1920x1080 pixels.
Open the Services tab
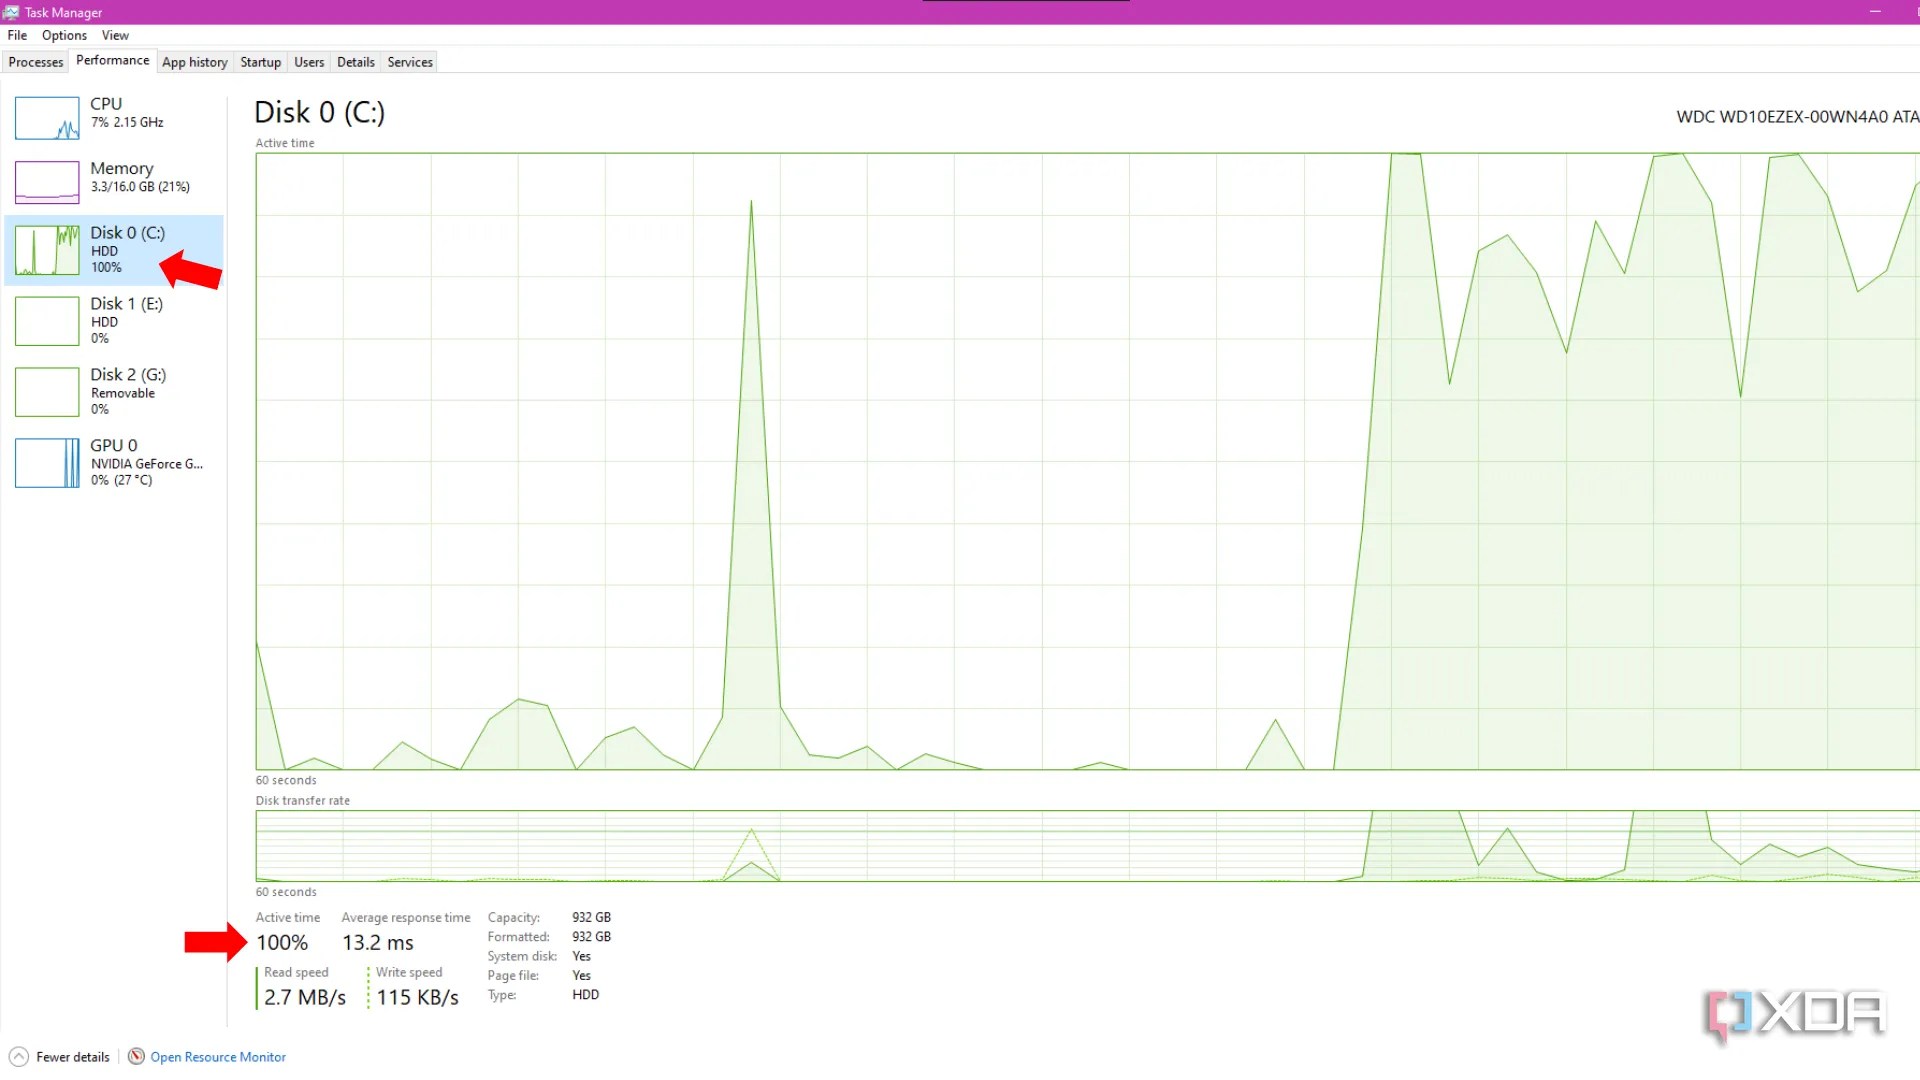(410, 62)
